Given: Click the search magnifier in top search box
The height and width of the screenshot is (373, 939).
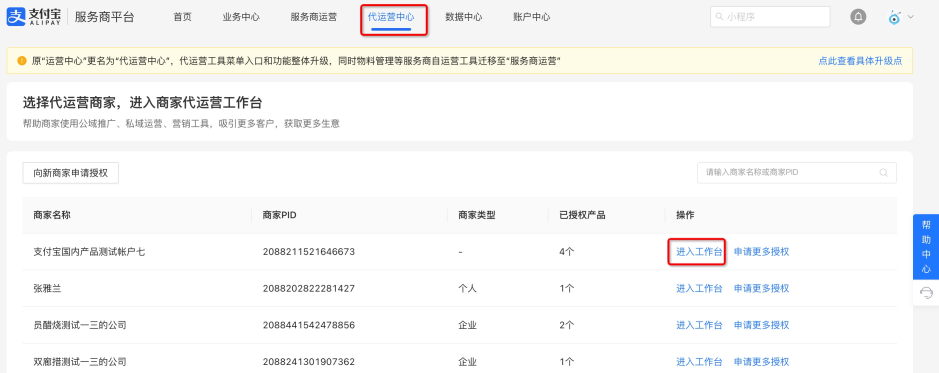Looking at the screenshot, I should pos(719,17).
